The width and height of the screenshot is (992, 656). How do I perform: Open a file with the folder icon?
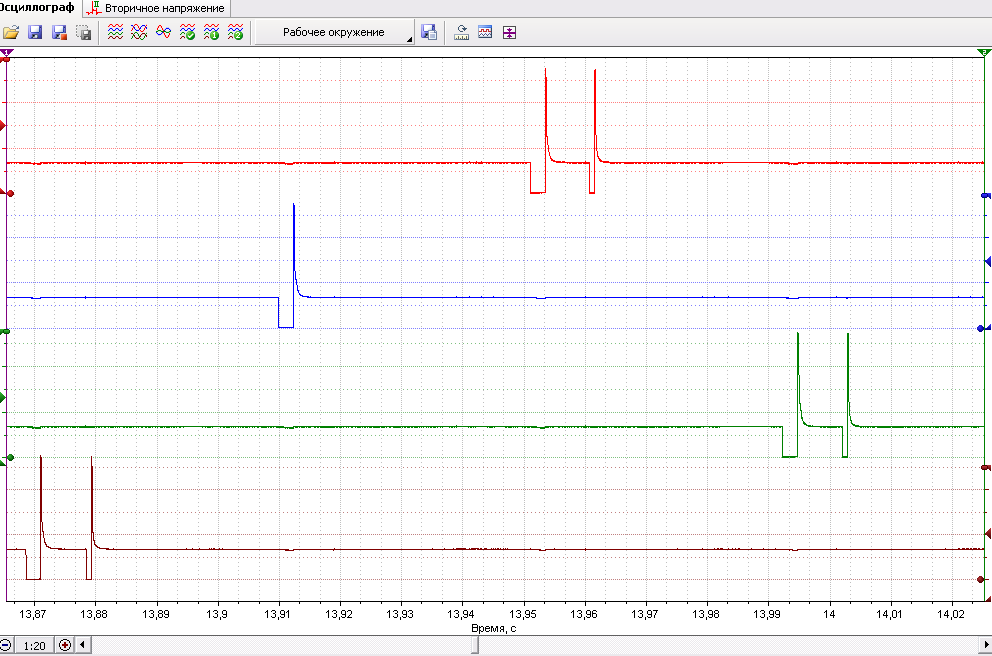click(x=11, y=32)
